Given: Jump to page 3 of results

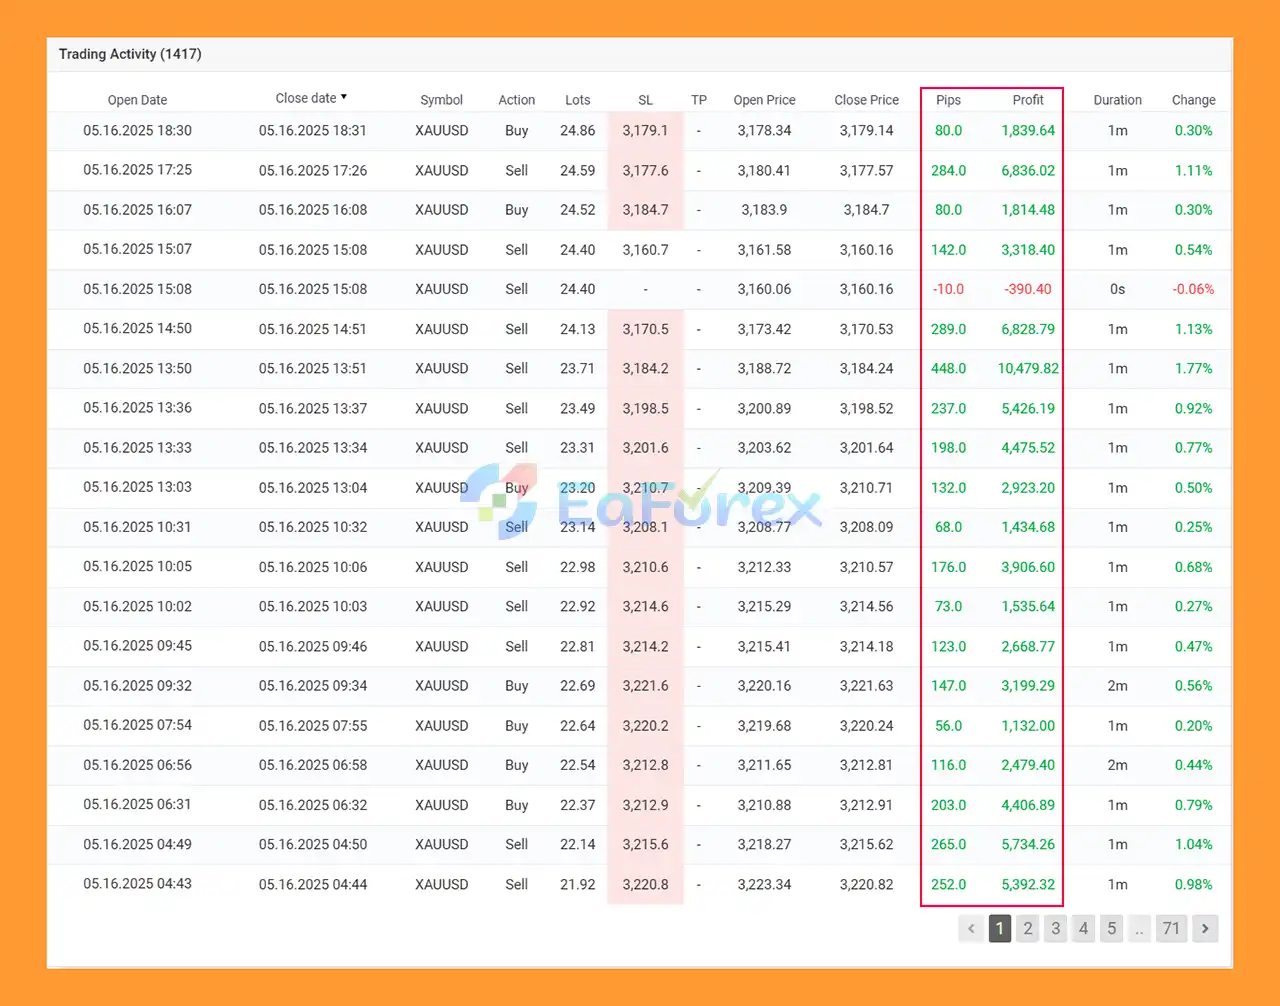Looking at the screenshot, I should (x=1055, y=928).
